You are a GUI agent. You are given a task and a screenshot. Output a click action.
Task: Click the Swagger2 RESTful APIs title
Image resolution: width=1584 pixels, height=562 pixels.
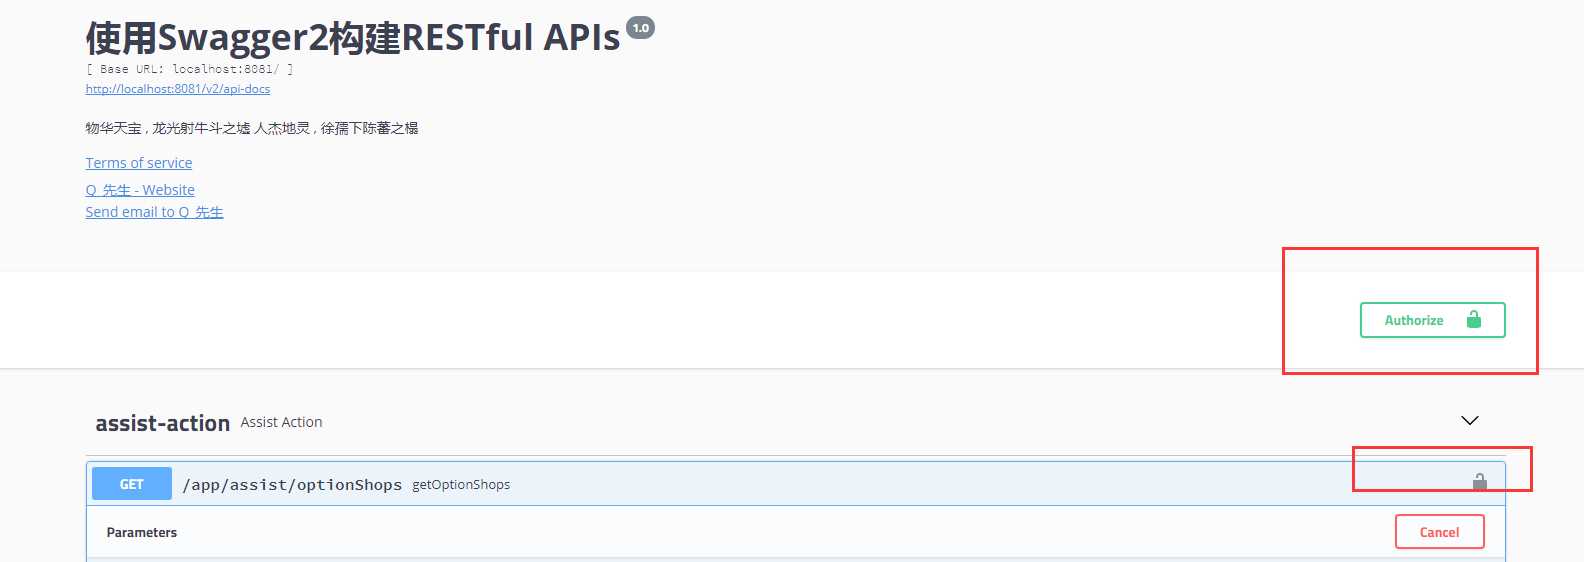[353, 38]
